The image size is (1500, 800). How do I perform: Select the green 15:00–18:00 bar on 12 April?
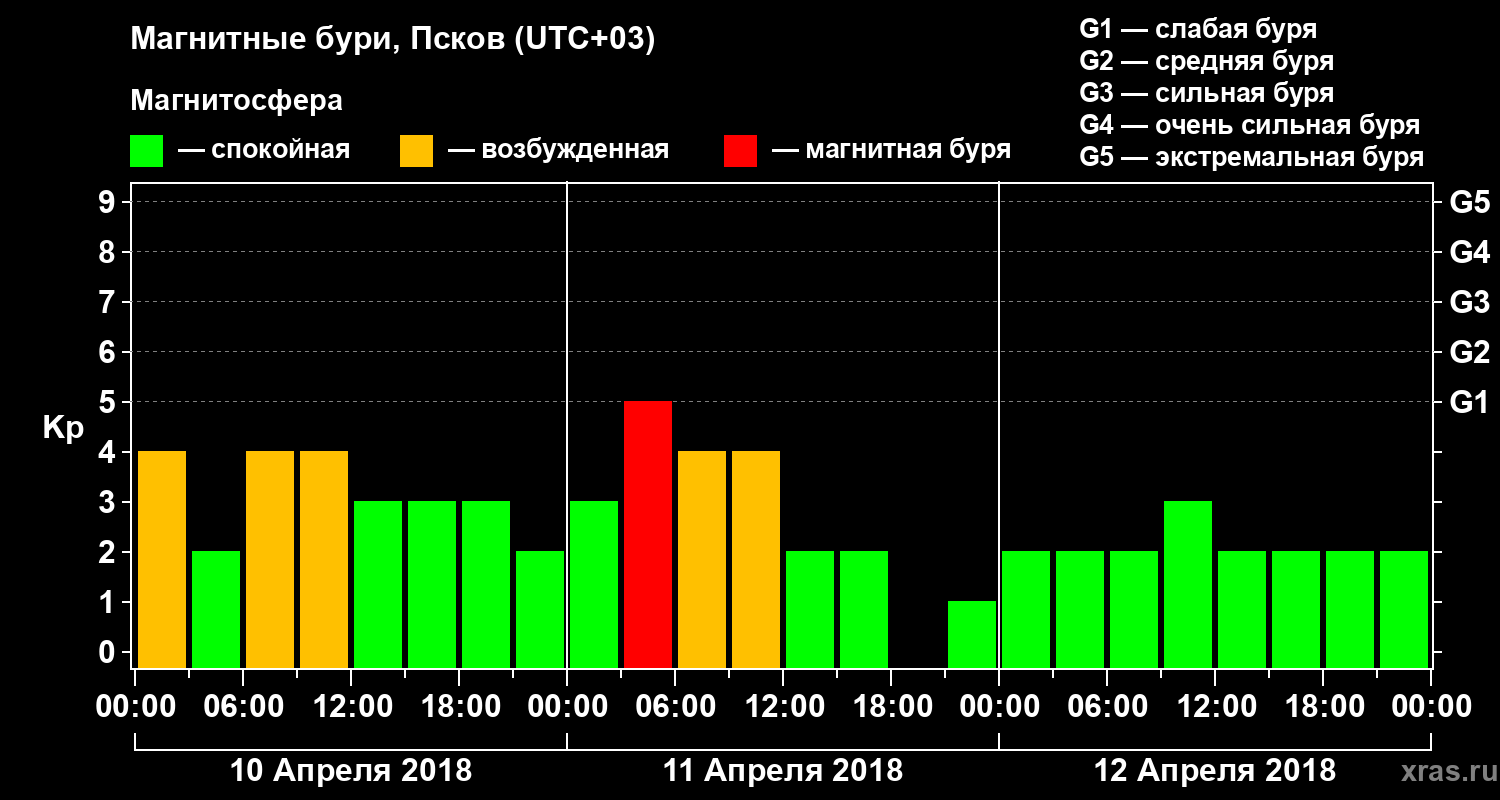1296,609
